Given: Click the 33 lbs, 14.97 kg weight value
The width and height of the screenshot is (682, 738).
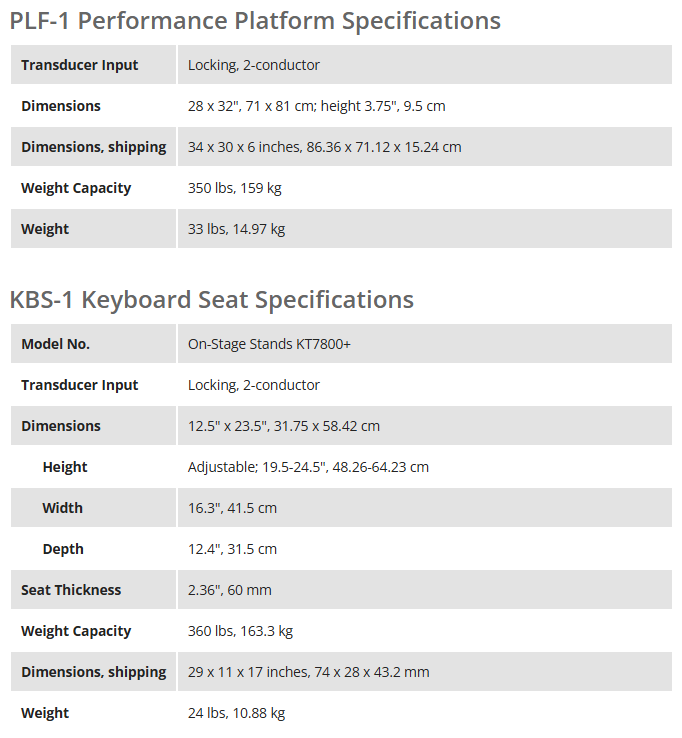Looking at the screenshot, I should [x=236, y=229].
